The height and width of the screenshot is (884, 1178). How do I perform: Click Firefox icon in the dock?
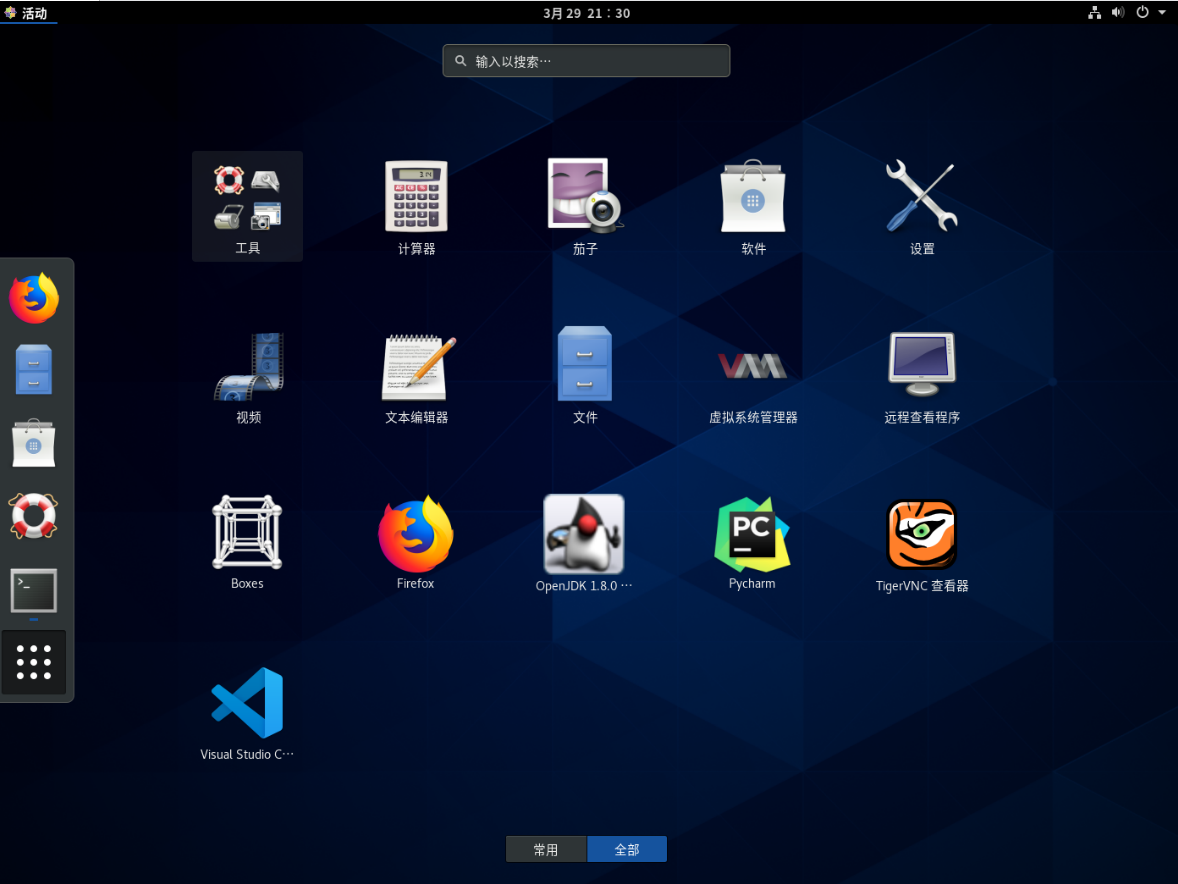coord(34,298)
